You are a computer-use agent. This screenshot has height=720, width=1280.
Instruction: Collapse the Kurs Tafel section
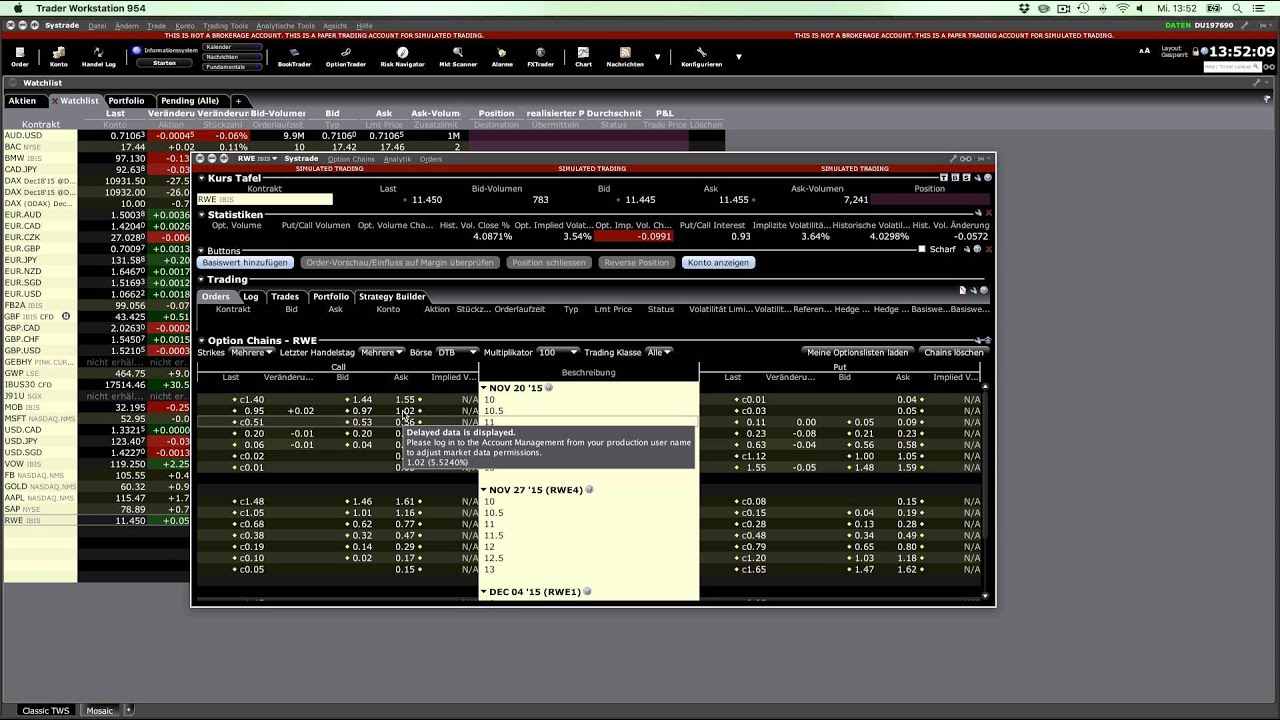tap(201, 179)
